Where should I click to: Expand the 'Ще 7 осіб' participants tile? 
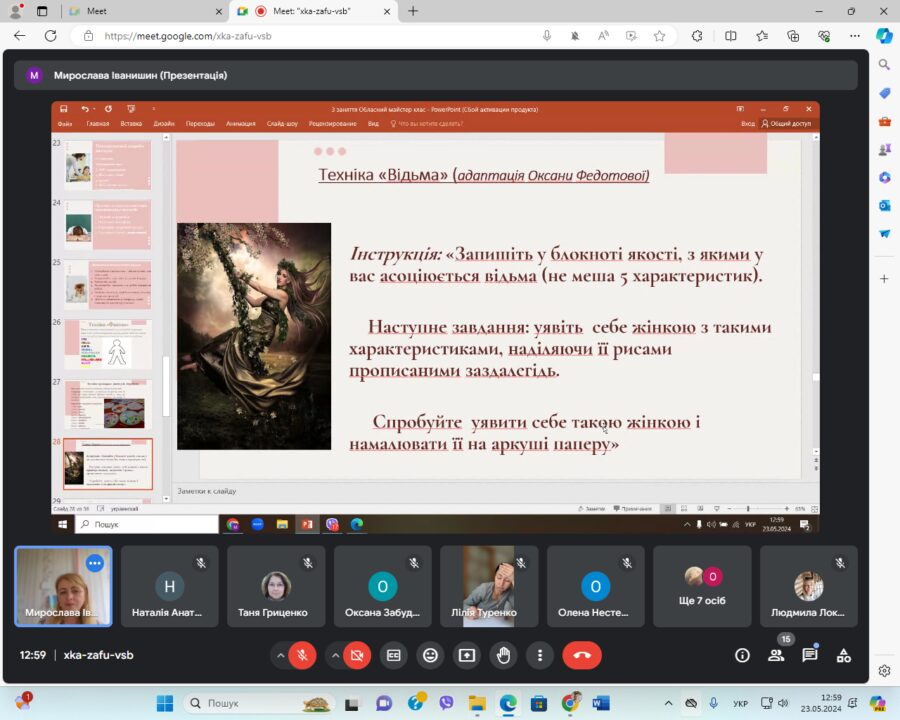click(x=702, y=586)
